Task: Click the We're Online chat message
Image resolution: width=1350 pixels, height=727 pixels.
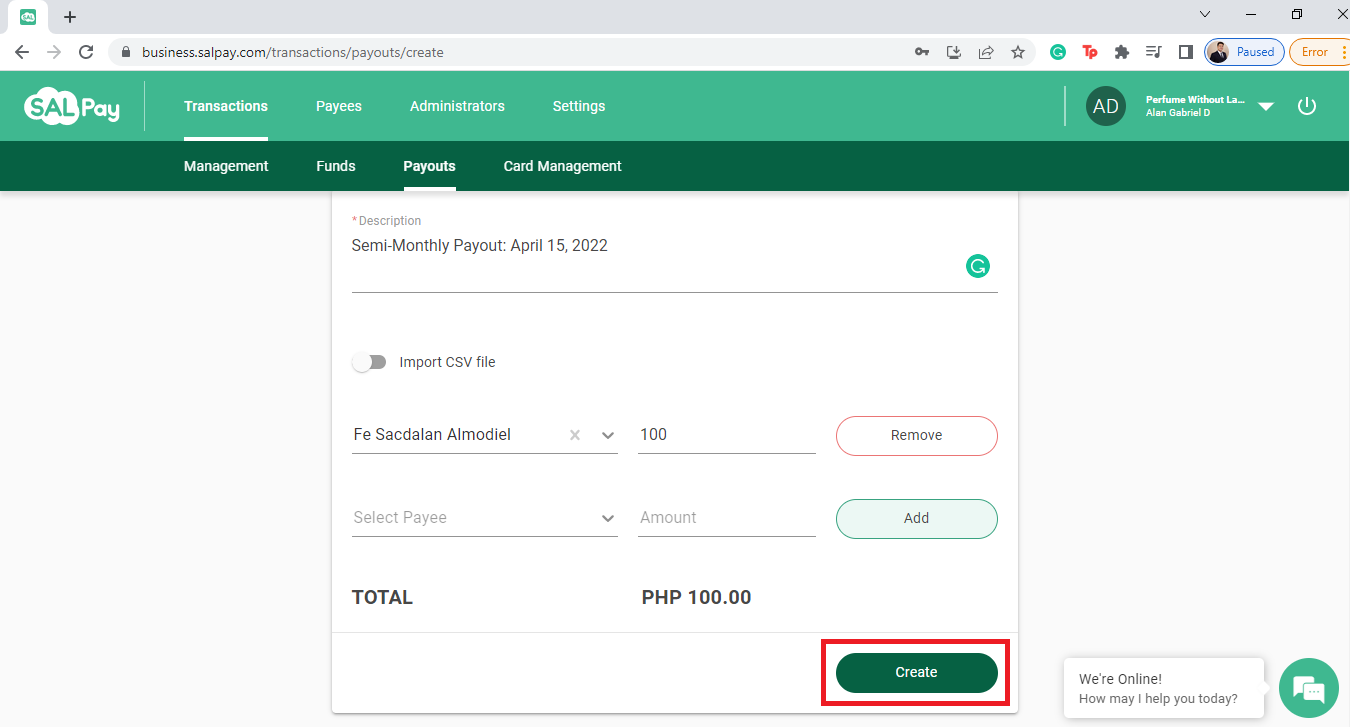Action: pos(1164,688)
